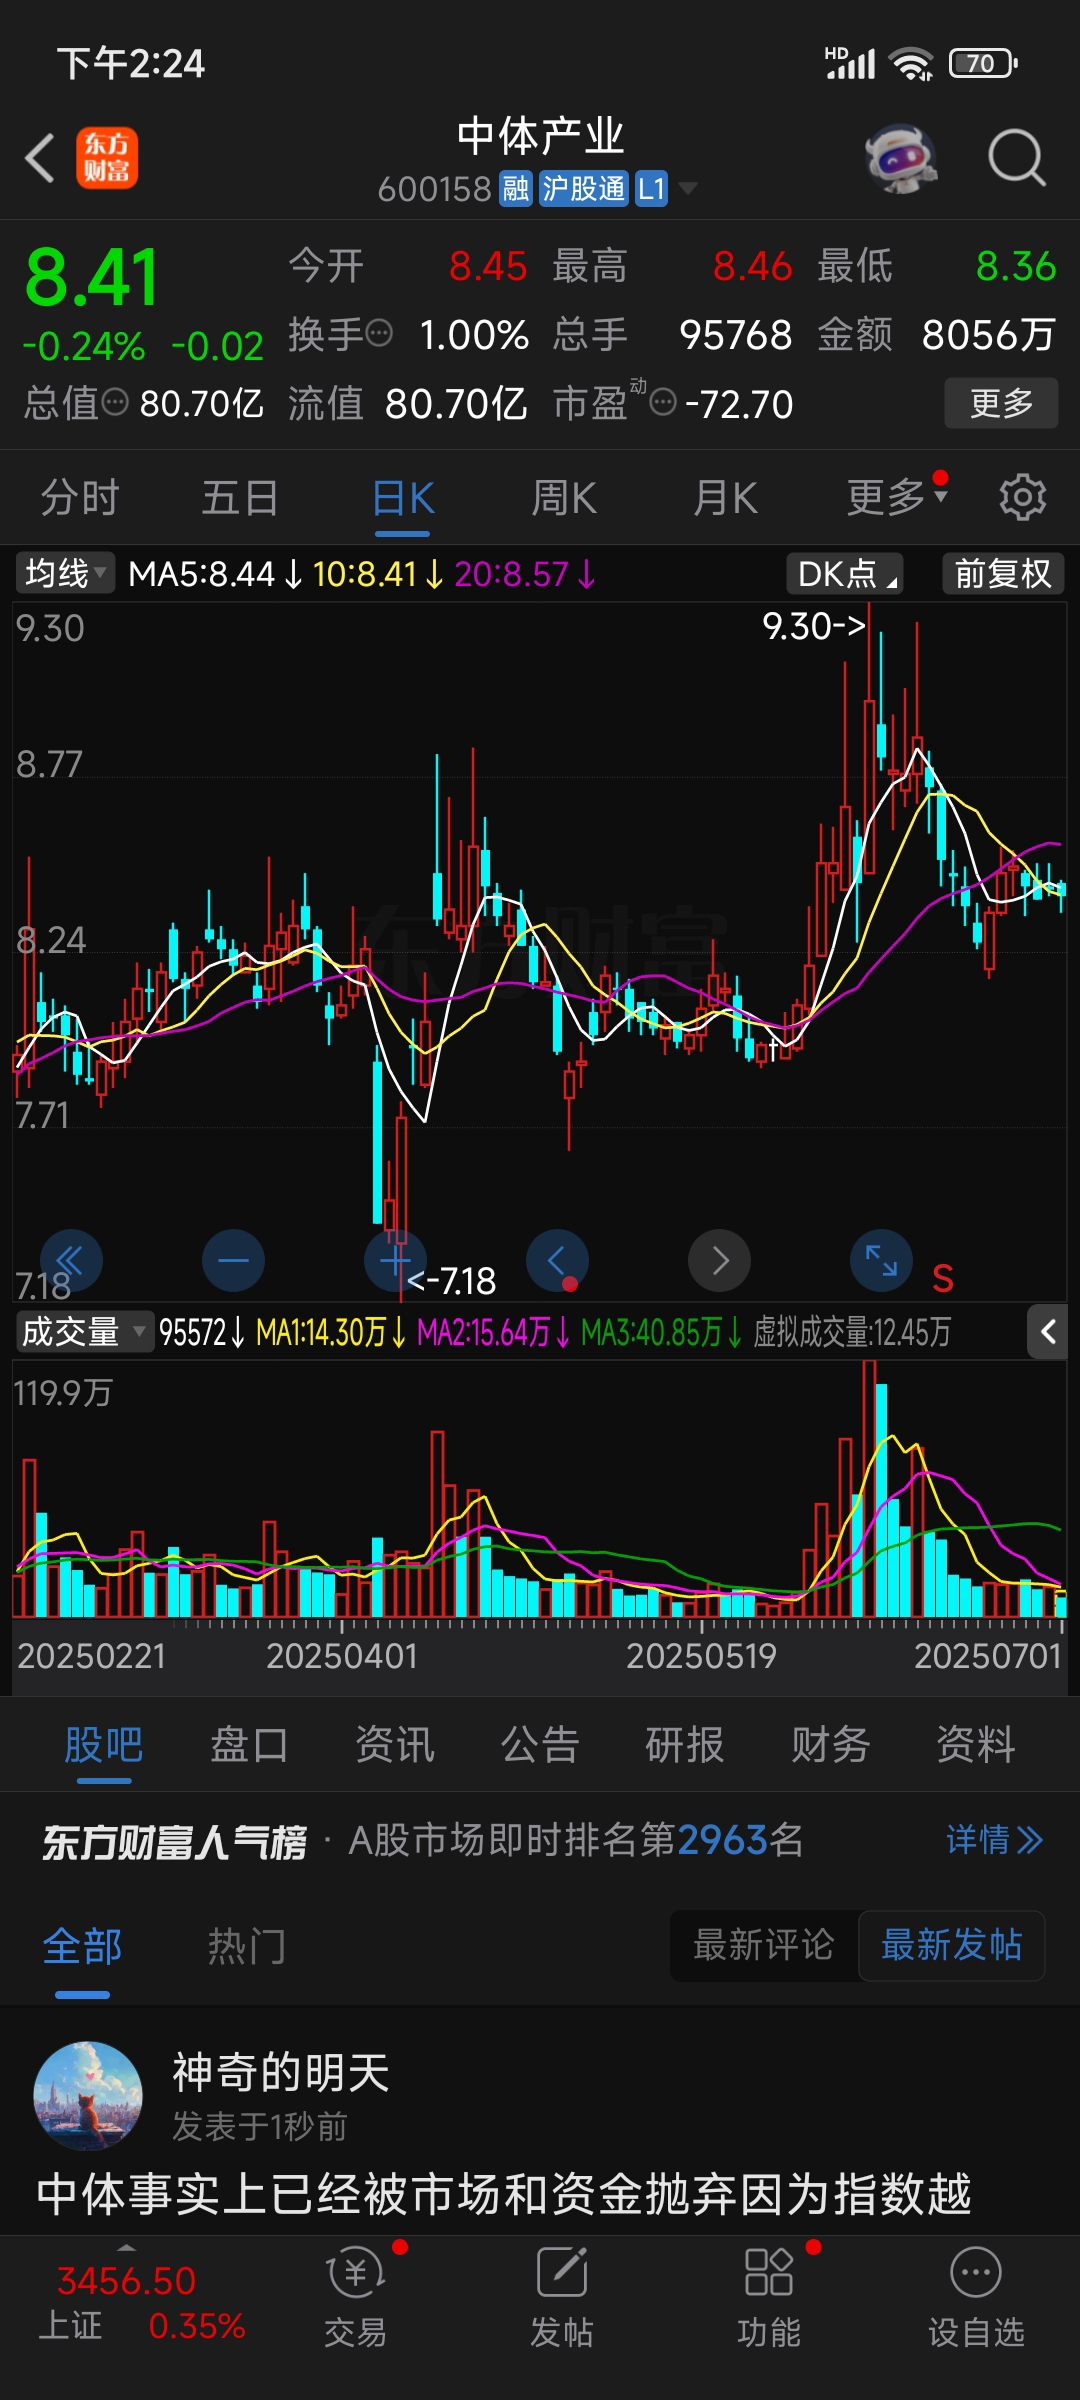Tap the 融 margin badge
1080x2400 pixels.
click(516, 189)
